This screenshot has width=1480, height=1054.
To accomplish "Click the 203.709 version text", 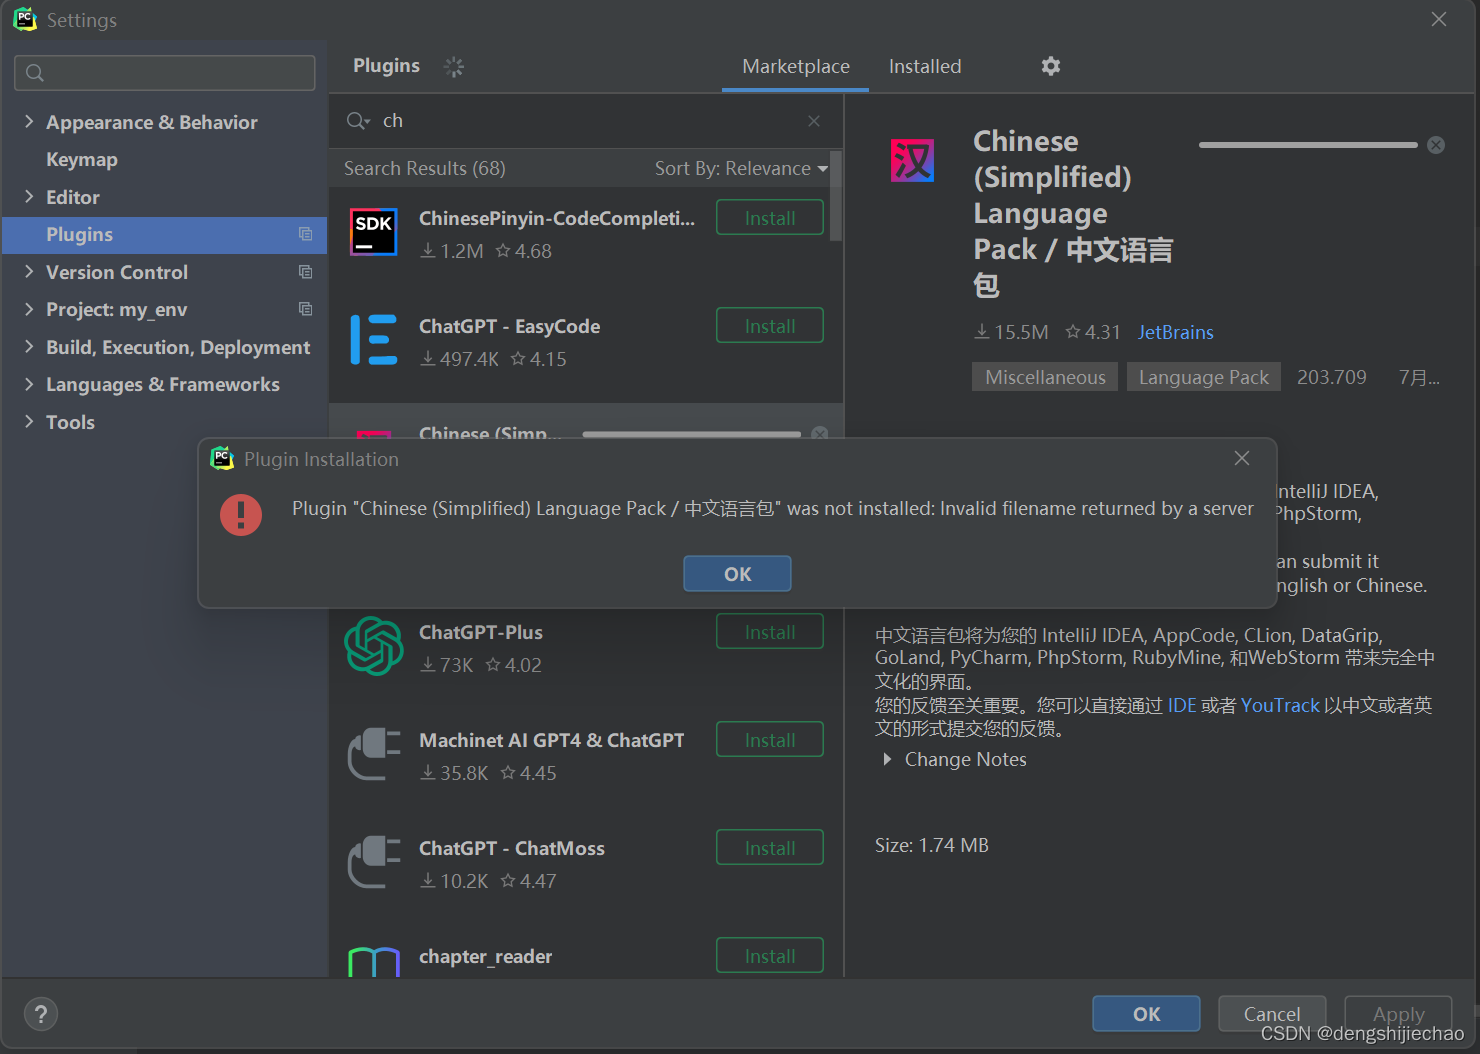I will click(1331, 377).
